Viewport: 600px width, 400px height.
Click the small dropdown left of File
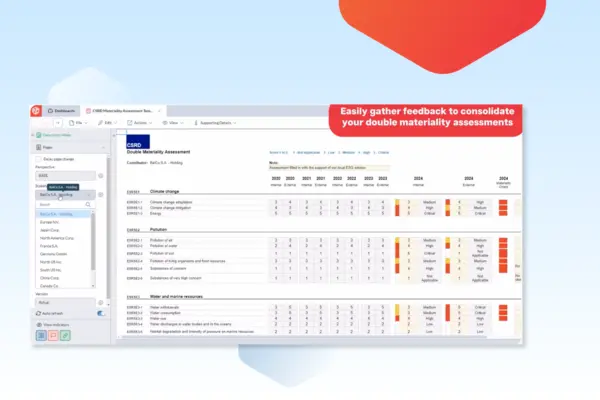coord(58,123)
